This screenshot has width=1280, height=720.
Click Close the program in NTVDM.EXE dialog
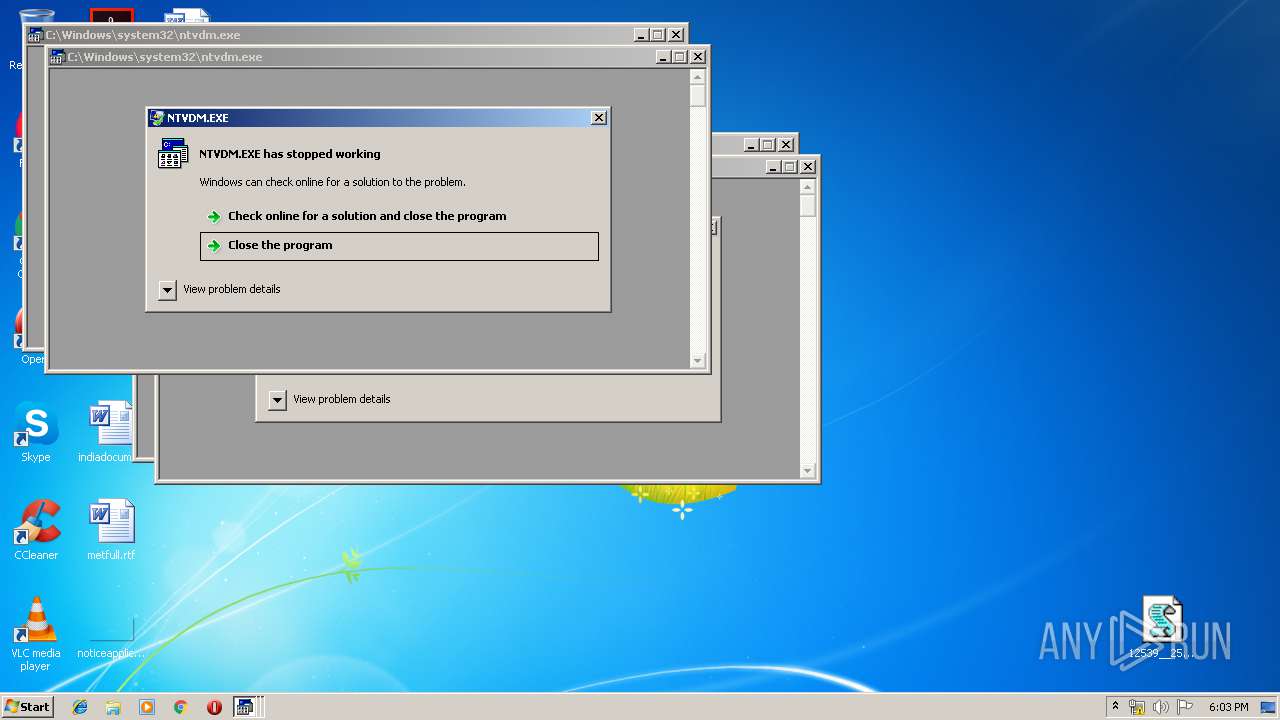pyautogui.click(x=399, y=246)
